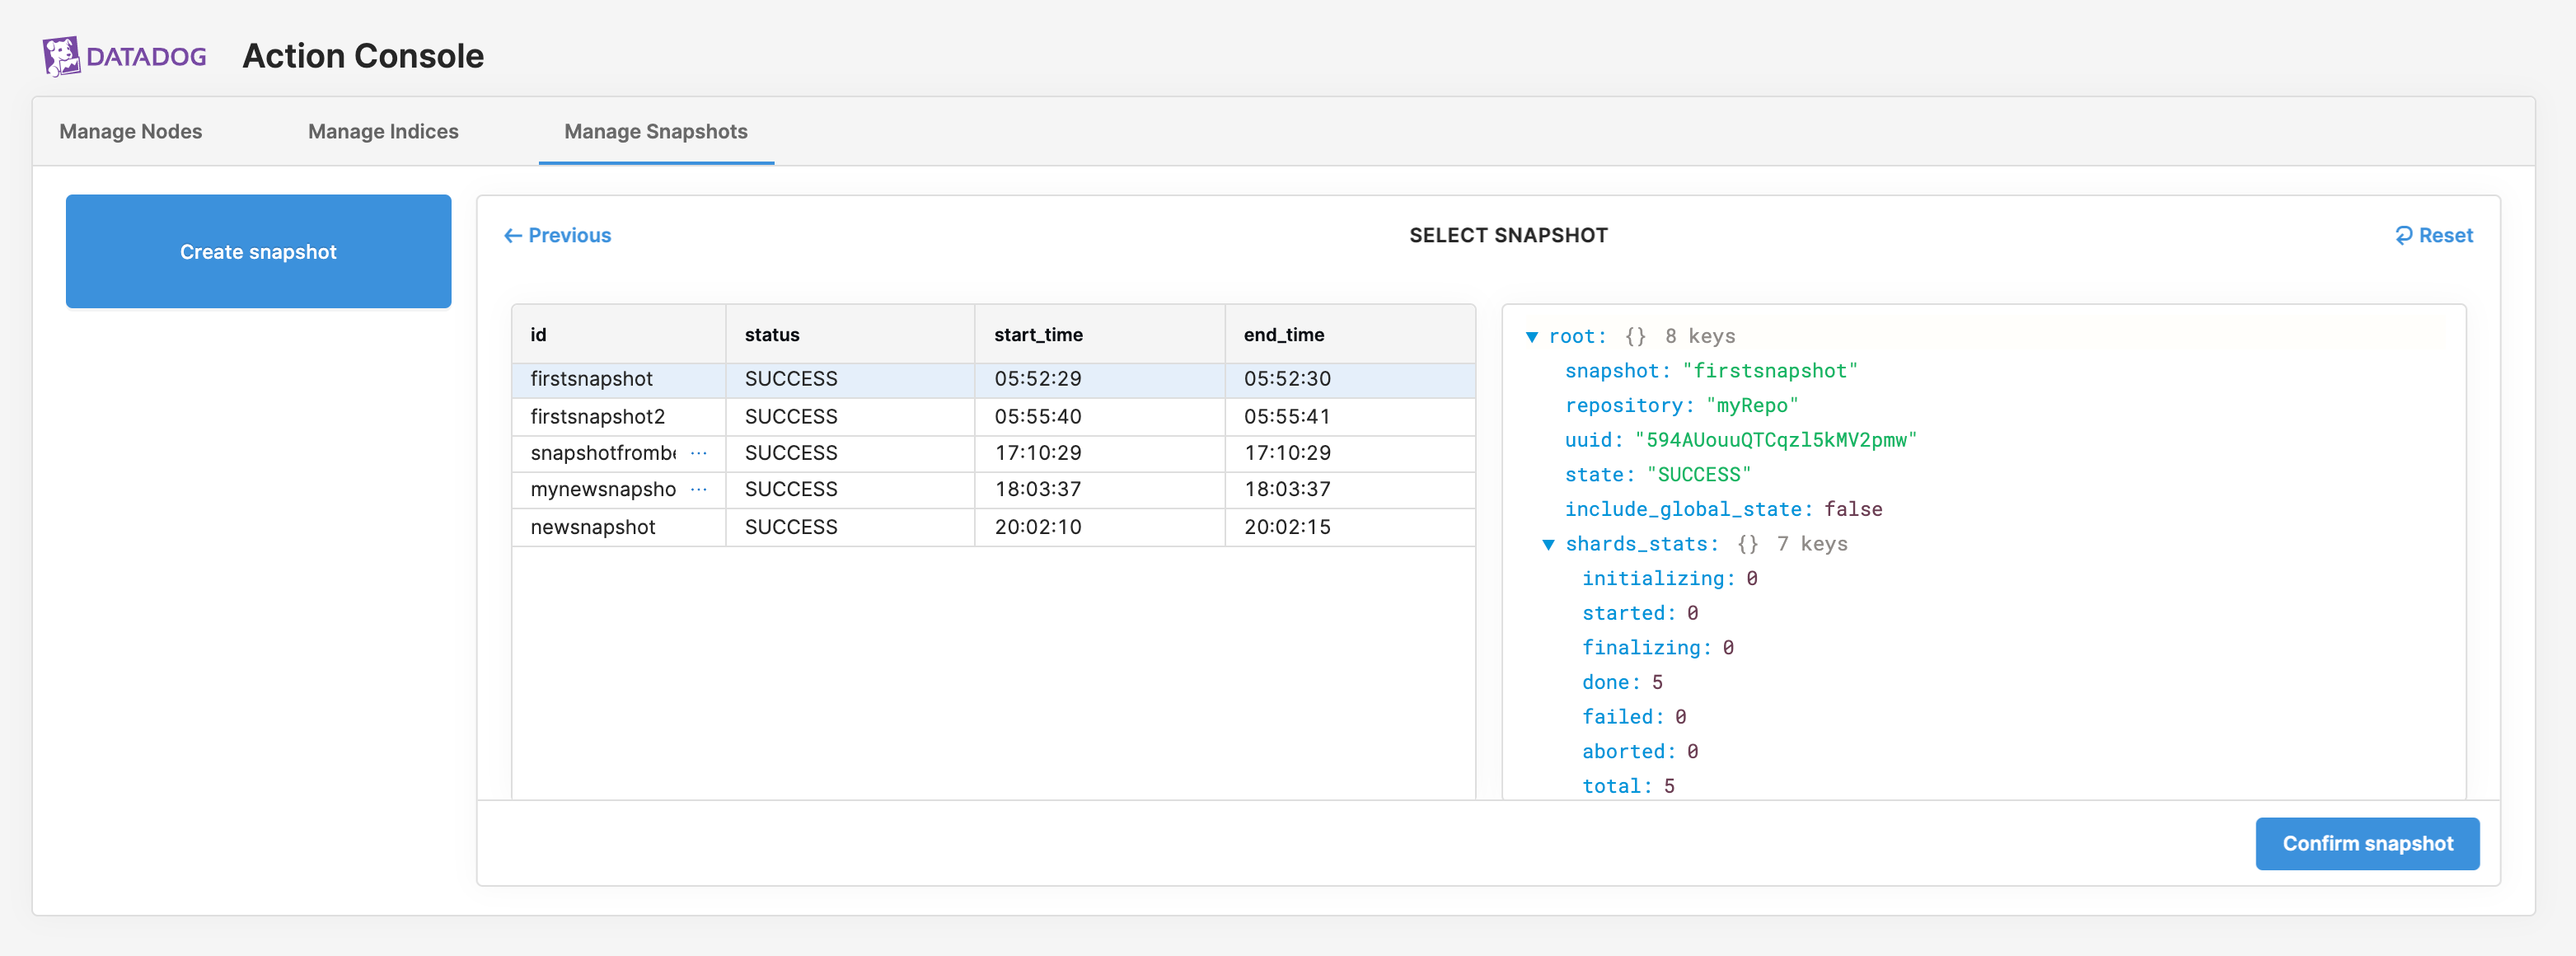2576x956 pixels.
Task: Open the ellipsis on the snapshotfromb row
Action: [x=698, y=453]
